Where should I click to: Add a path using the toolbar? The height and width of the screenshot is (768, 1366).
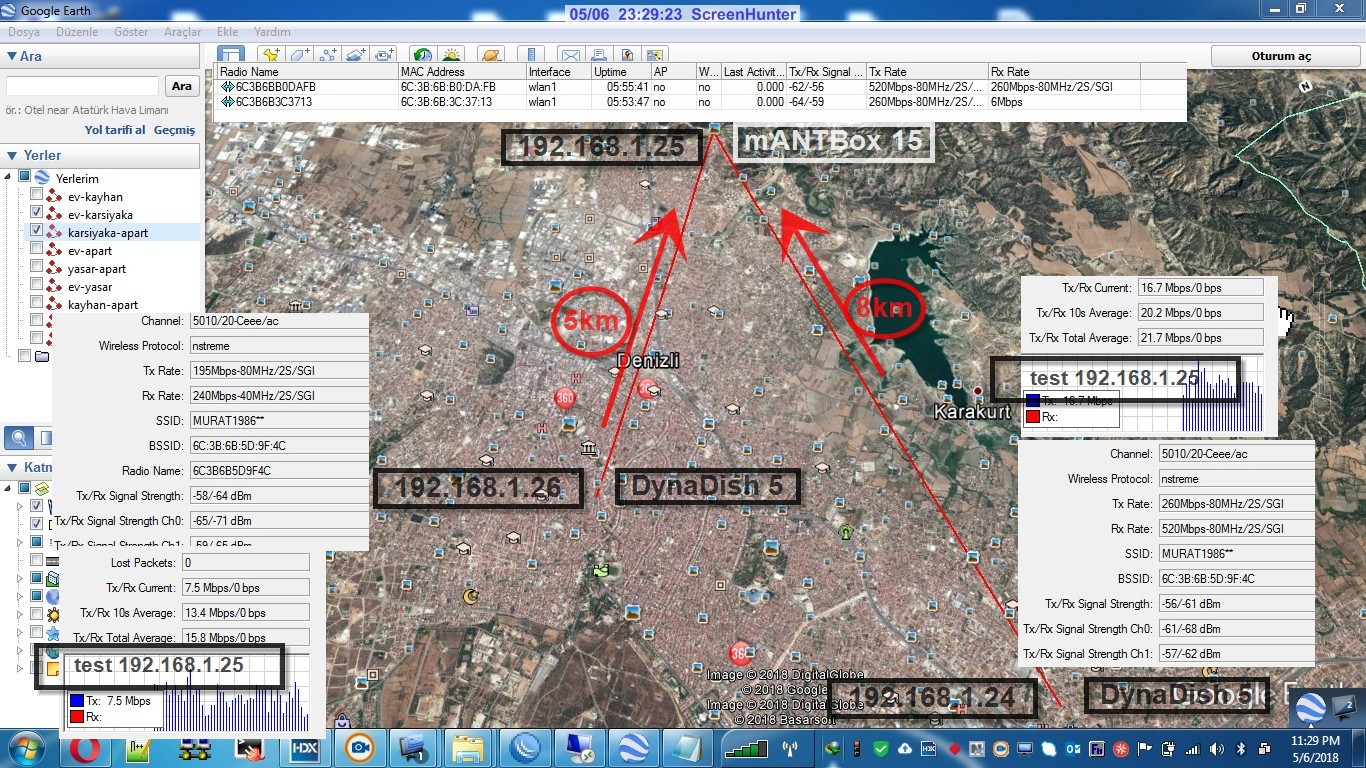[x=328, y=54]
